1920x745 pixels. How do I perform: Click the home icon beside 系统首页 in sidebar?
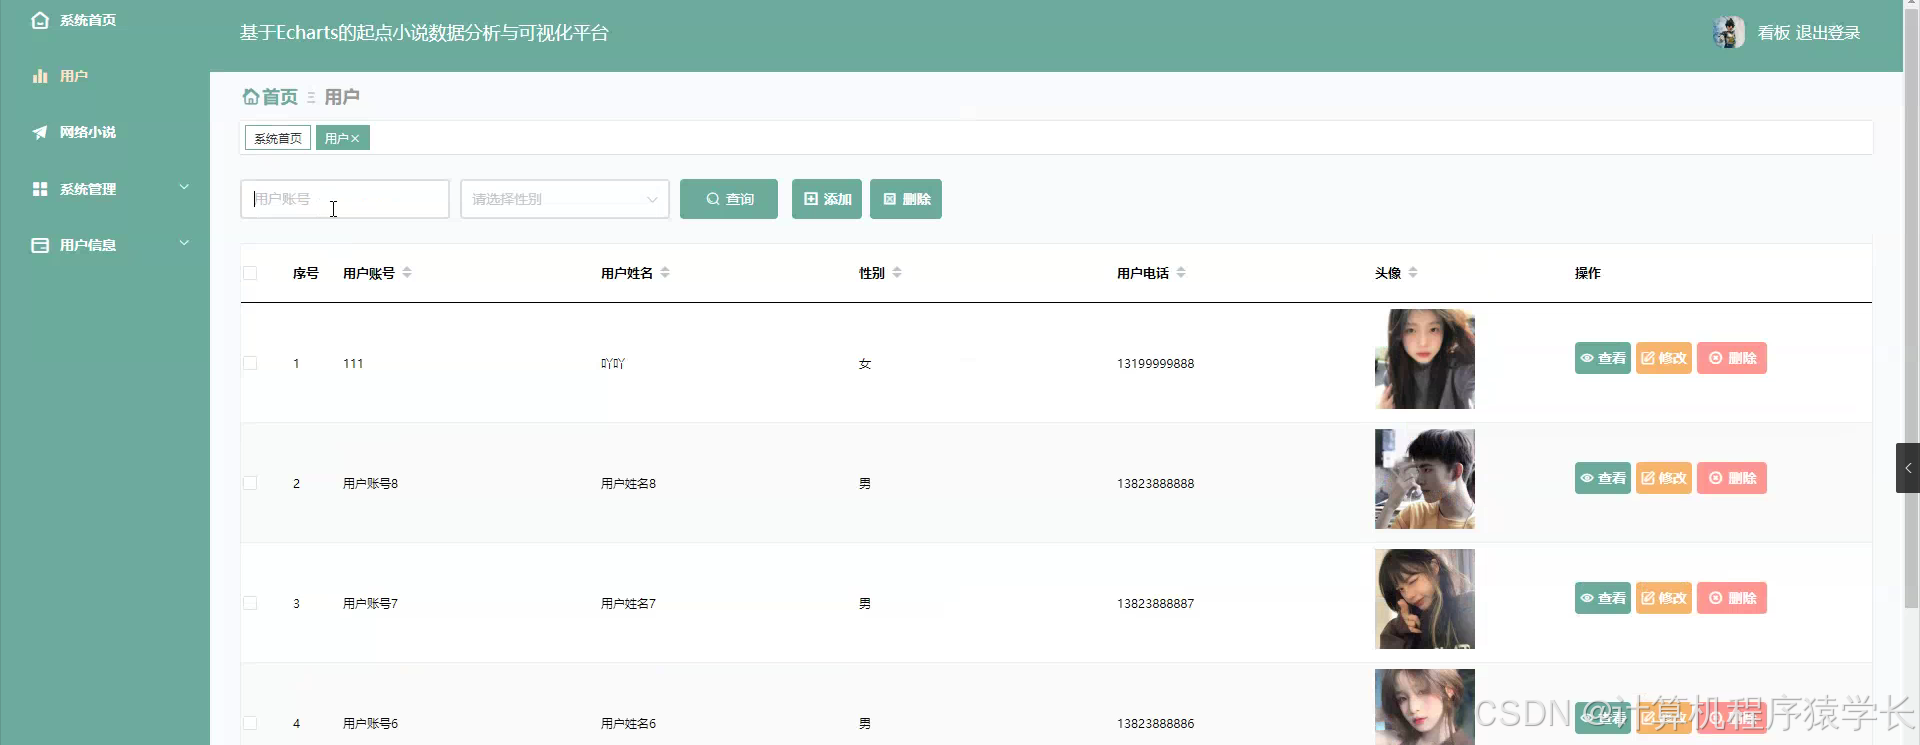point(40,20)
